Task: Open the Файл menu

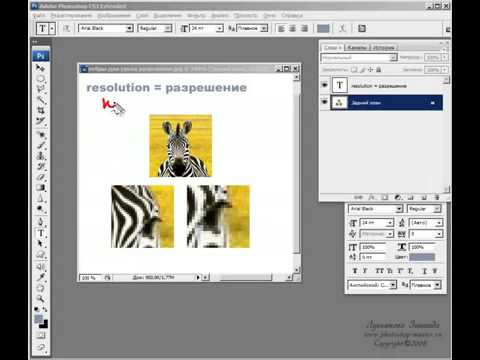Action: [x=39, y=16]
